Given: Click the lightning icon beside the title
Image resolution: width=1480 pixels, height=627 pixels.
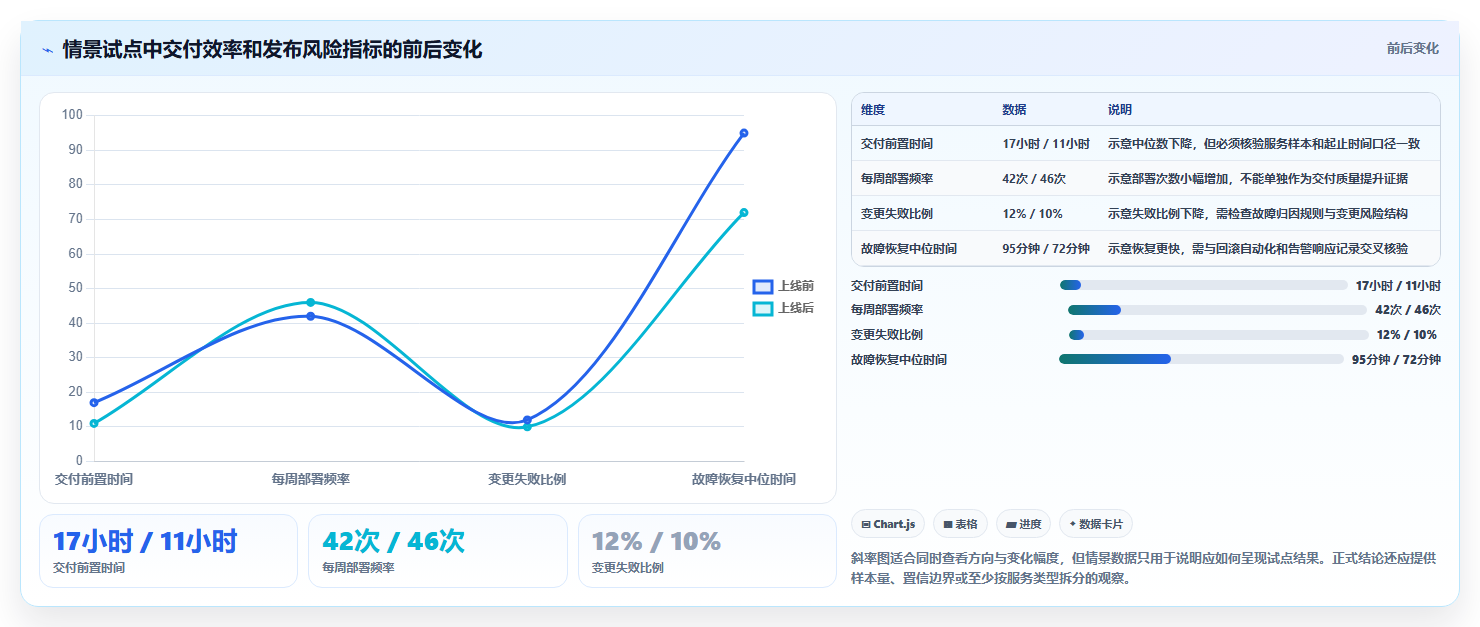Looking at the screenshot, I should (47, 49).
